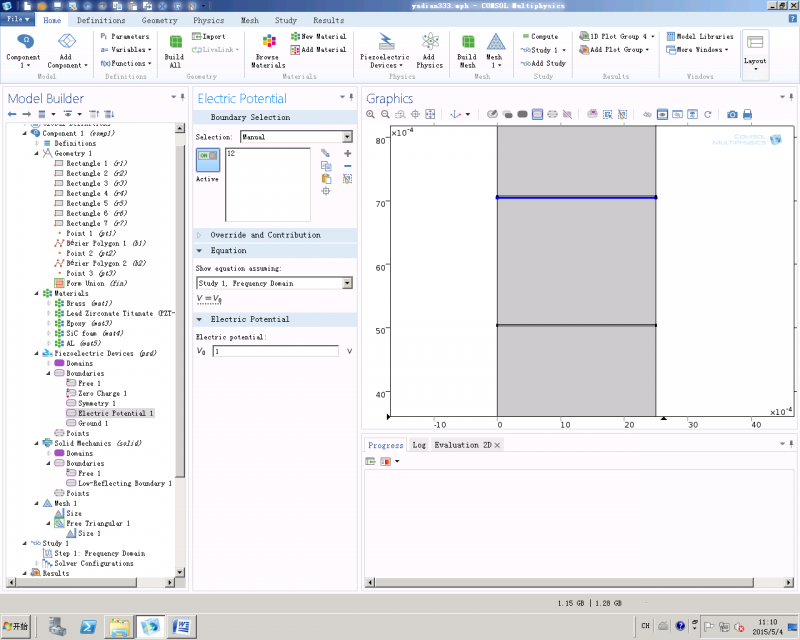Open the Selection dropdown set to Manual

pos(296,136)
